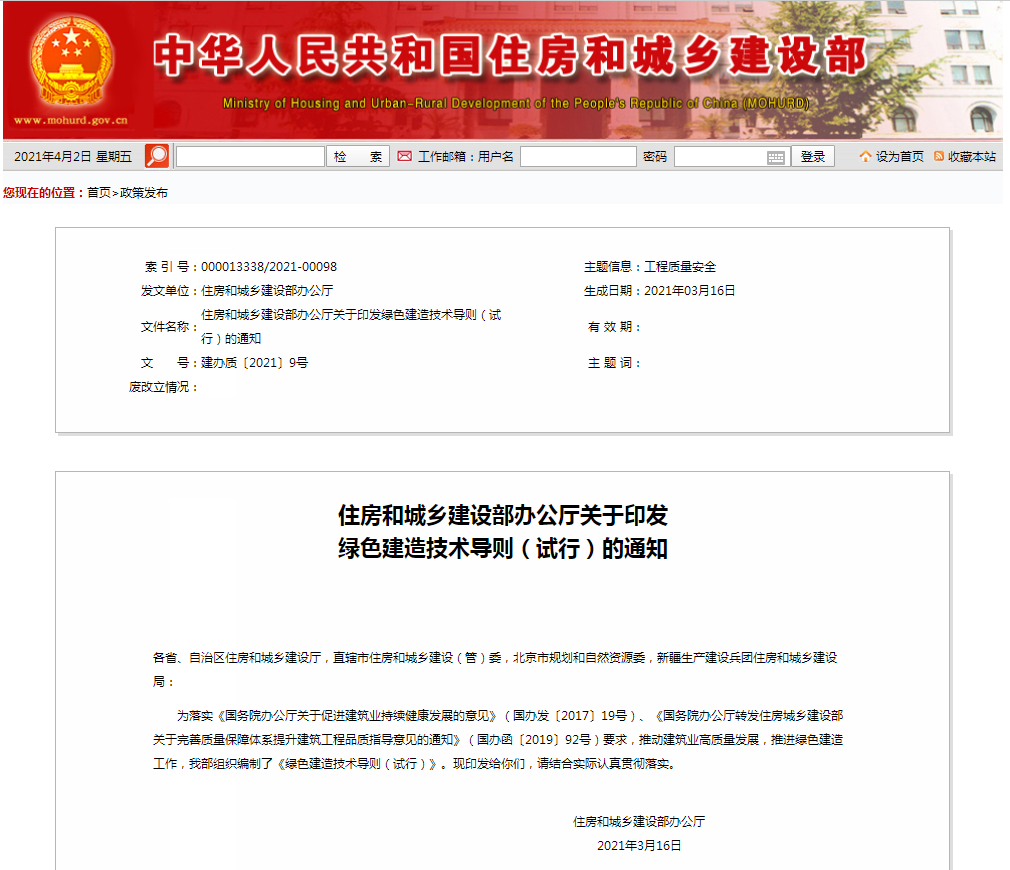Click the headline line 绿色建造技术导则（试行）的通知

point(503,549)
